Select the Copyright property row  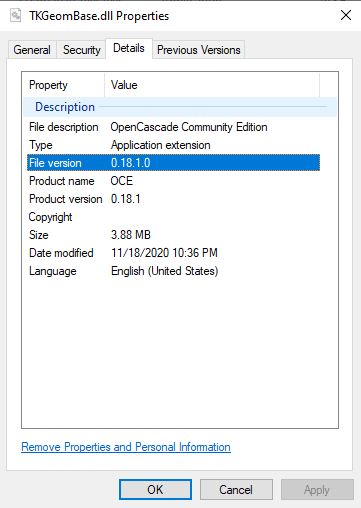(x=173, y=217)
